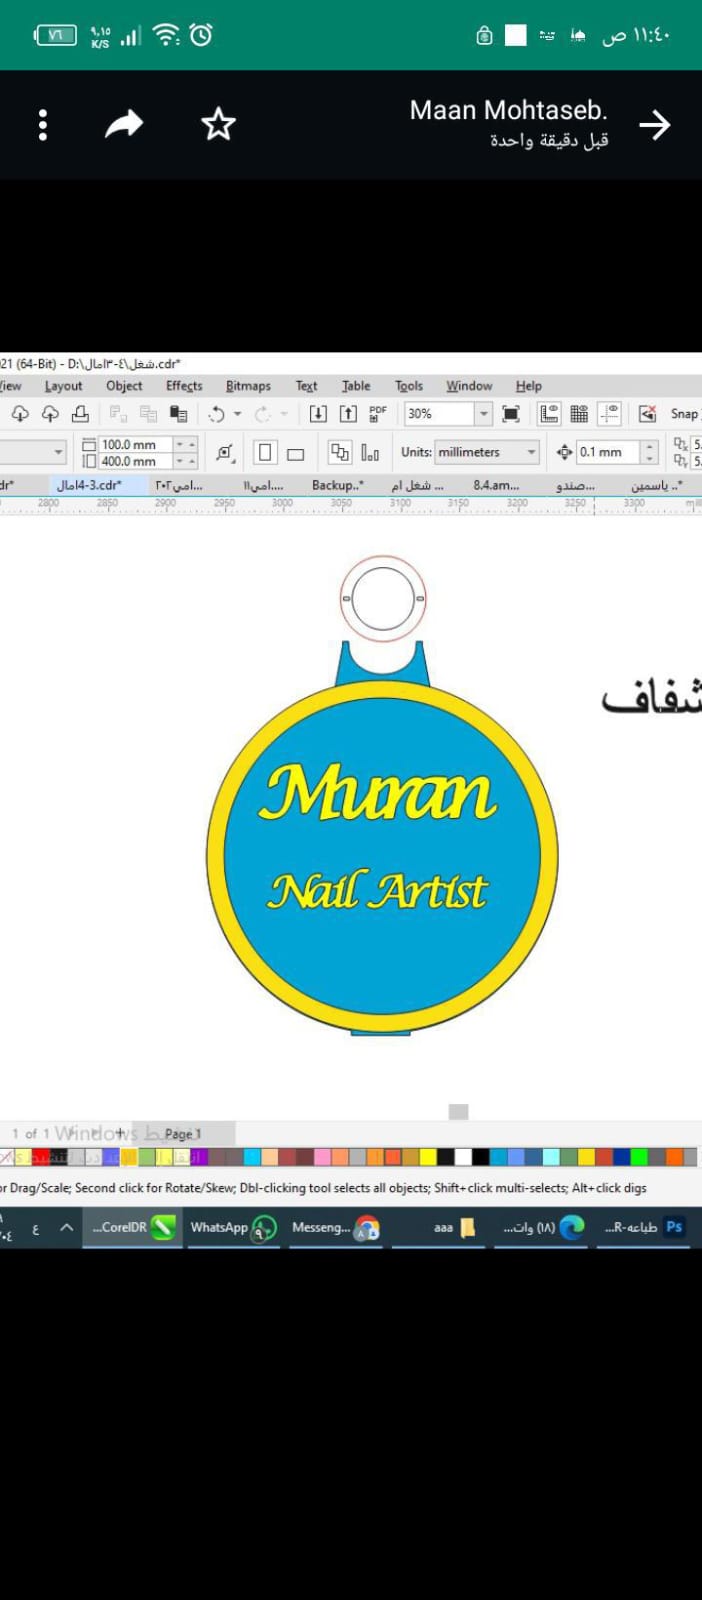The image size is (702, 1600).
Task: Open the Units millimeters dropdown
Action: pos(531,452)
